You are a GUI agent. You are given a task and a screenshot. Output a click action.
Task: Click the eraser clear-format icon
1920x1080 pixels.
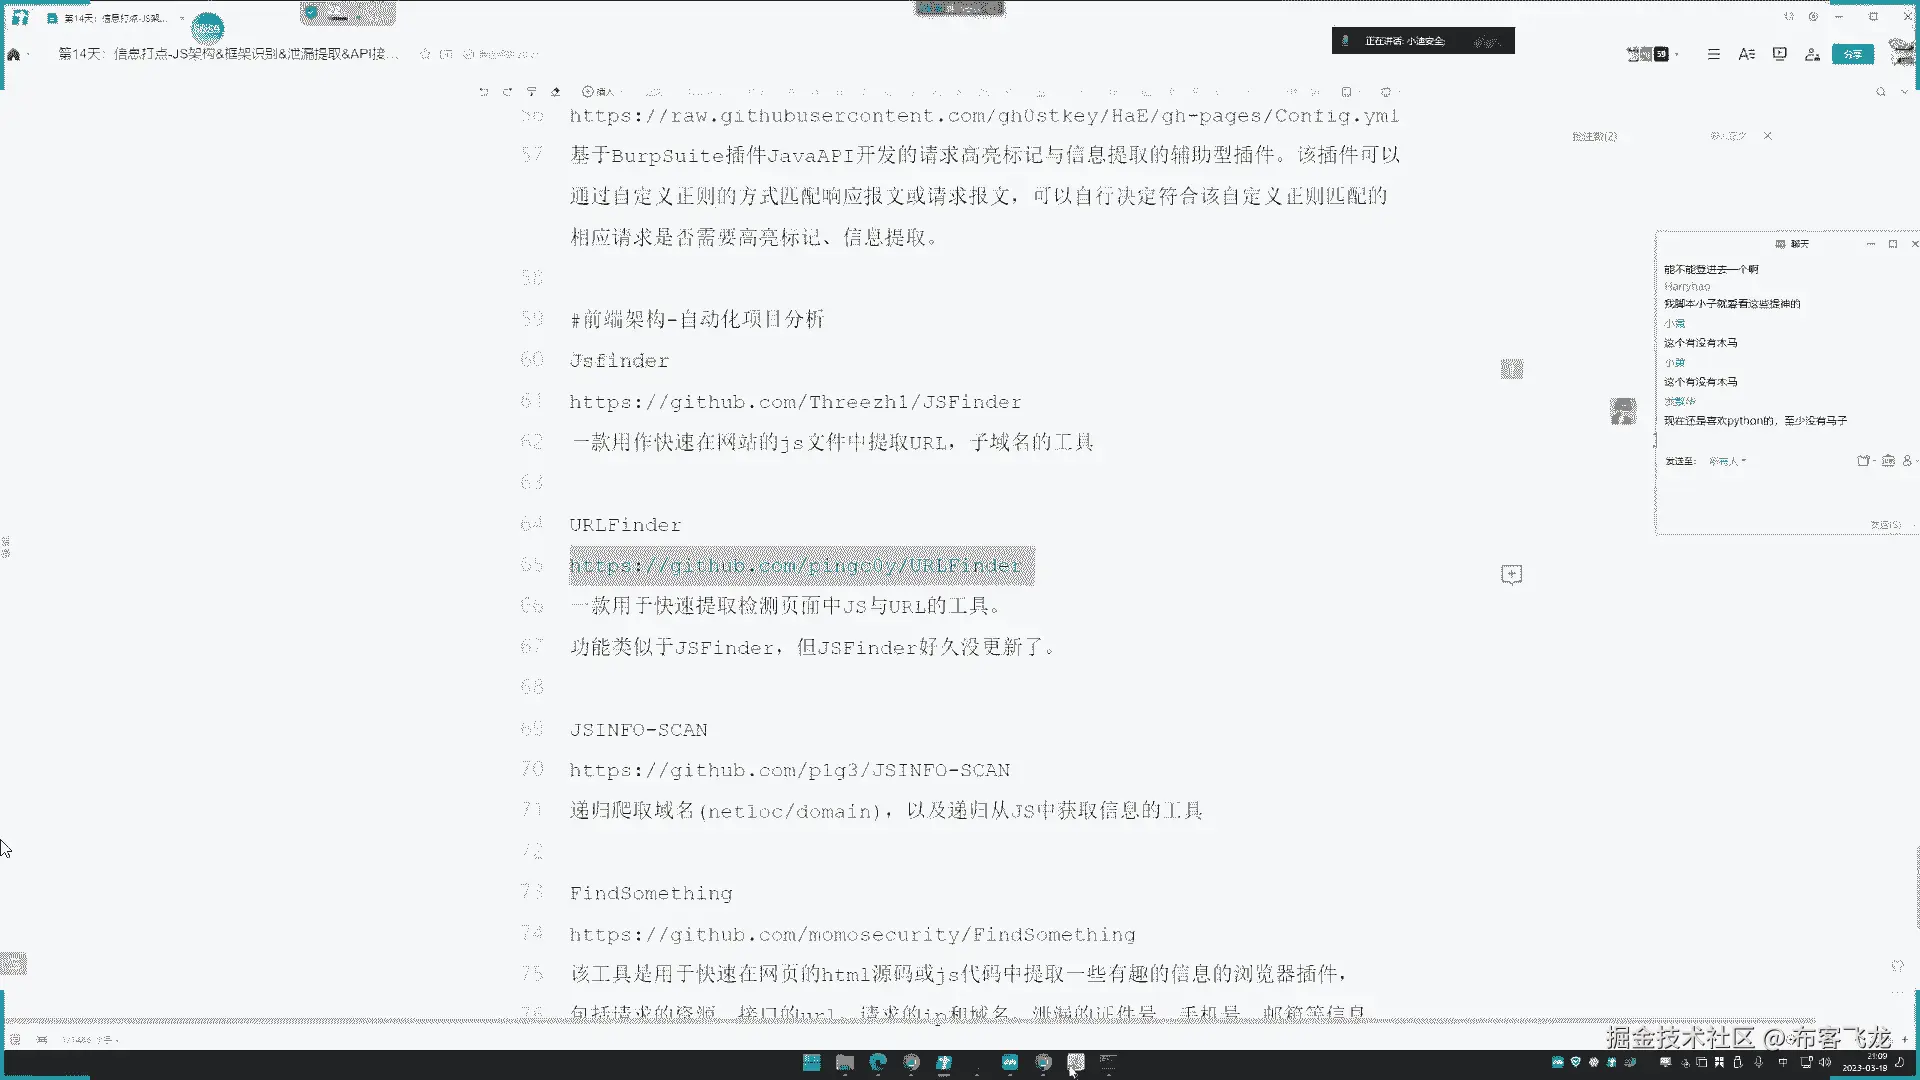556,92
